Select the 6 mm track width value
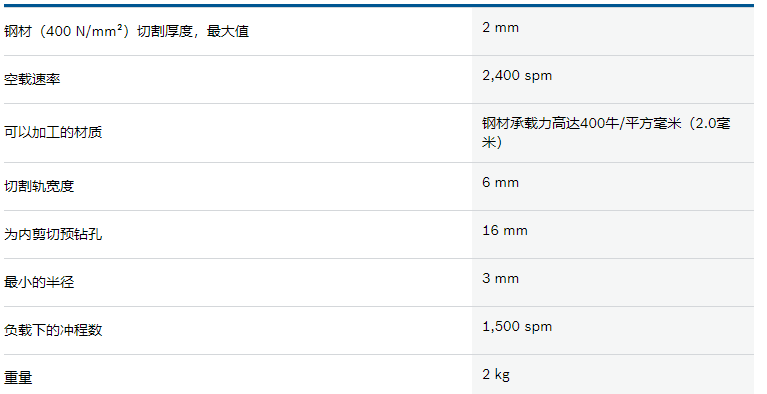 500,183
